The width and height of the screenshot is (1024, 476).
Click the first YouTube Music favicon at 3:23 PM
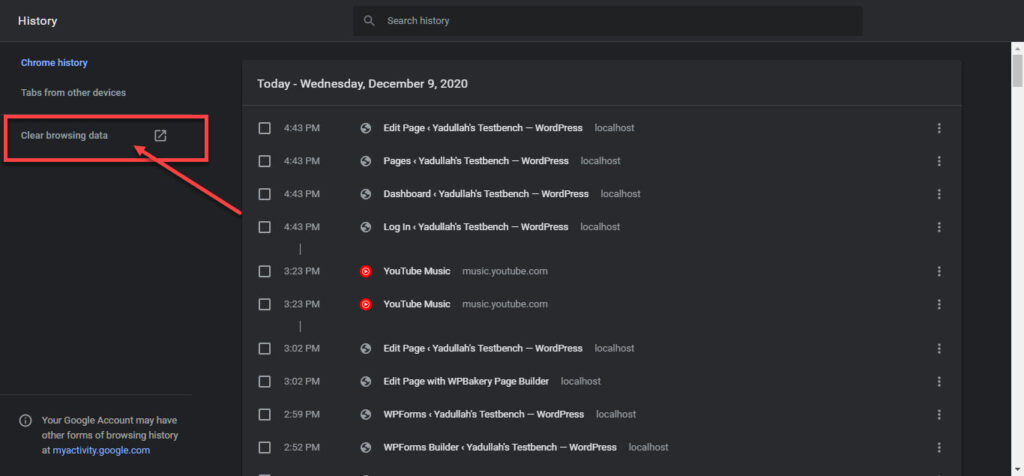(366, 271)
